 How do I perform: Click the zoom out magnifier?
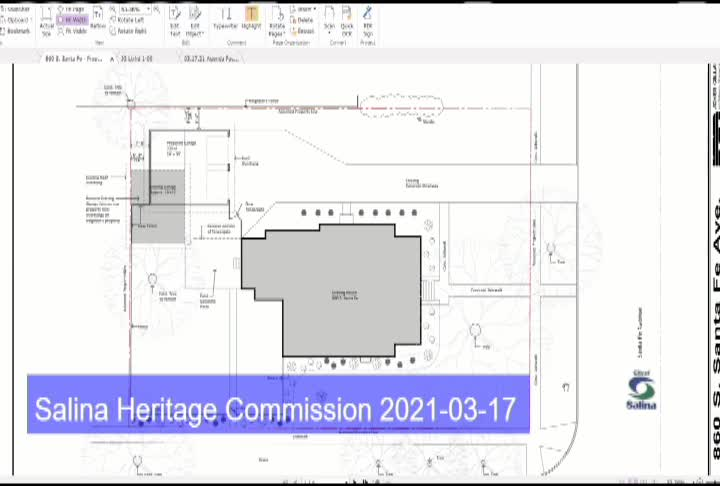(113, 9)
